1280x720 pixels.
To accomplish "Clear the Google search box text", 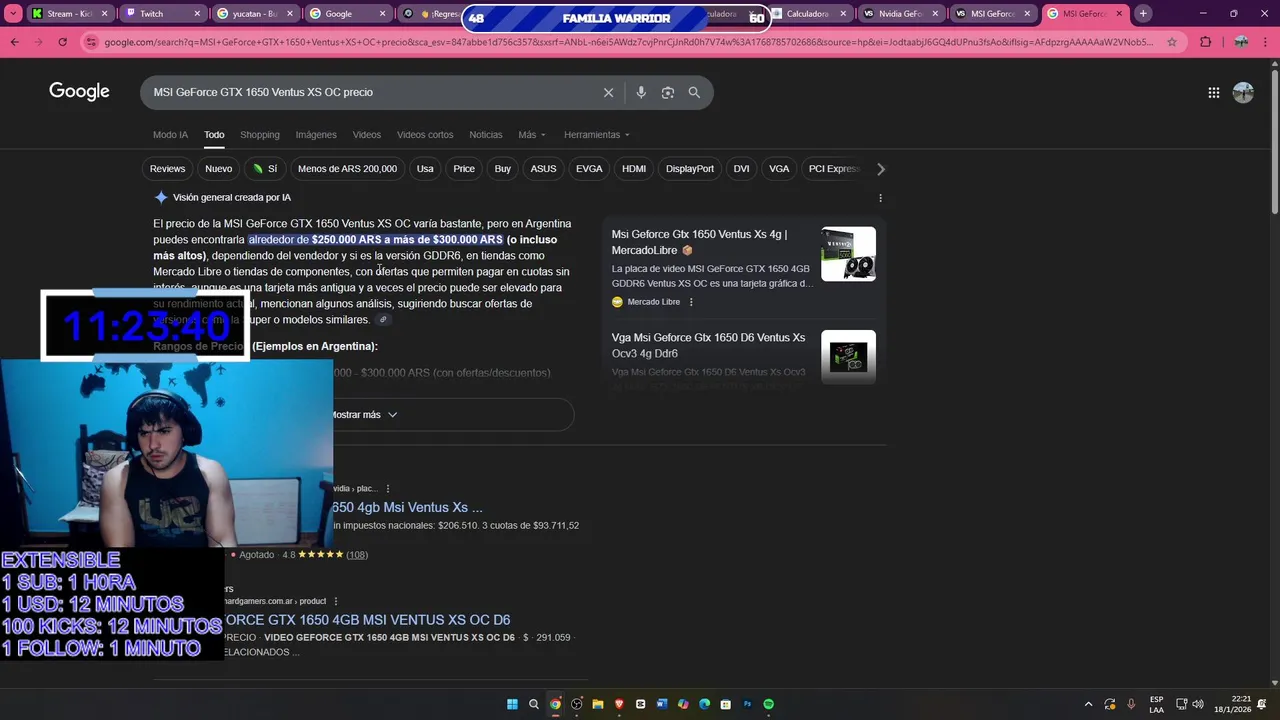I will tap(608, 92).
